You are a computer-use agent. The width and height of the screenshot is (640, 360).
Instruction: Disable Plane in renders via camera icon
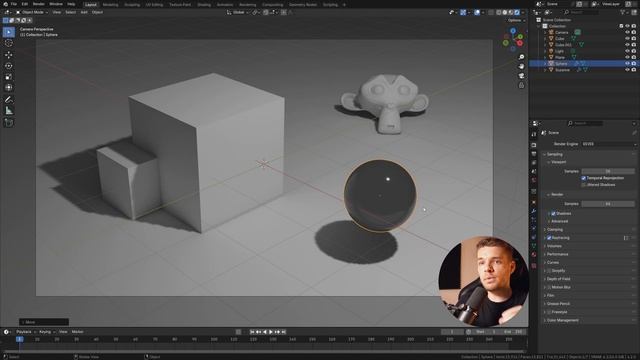click(x=634, y=58)
